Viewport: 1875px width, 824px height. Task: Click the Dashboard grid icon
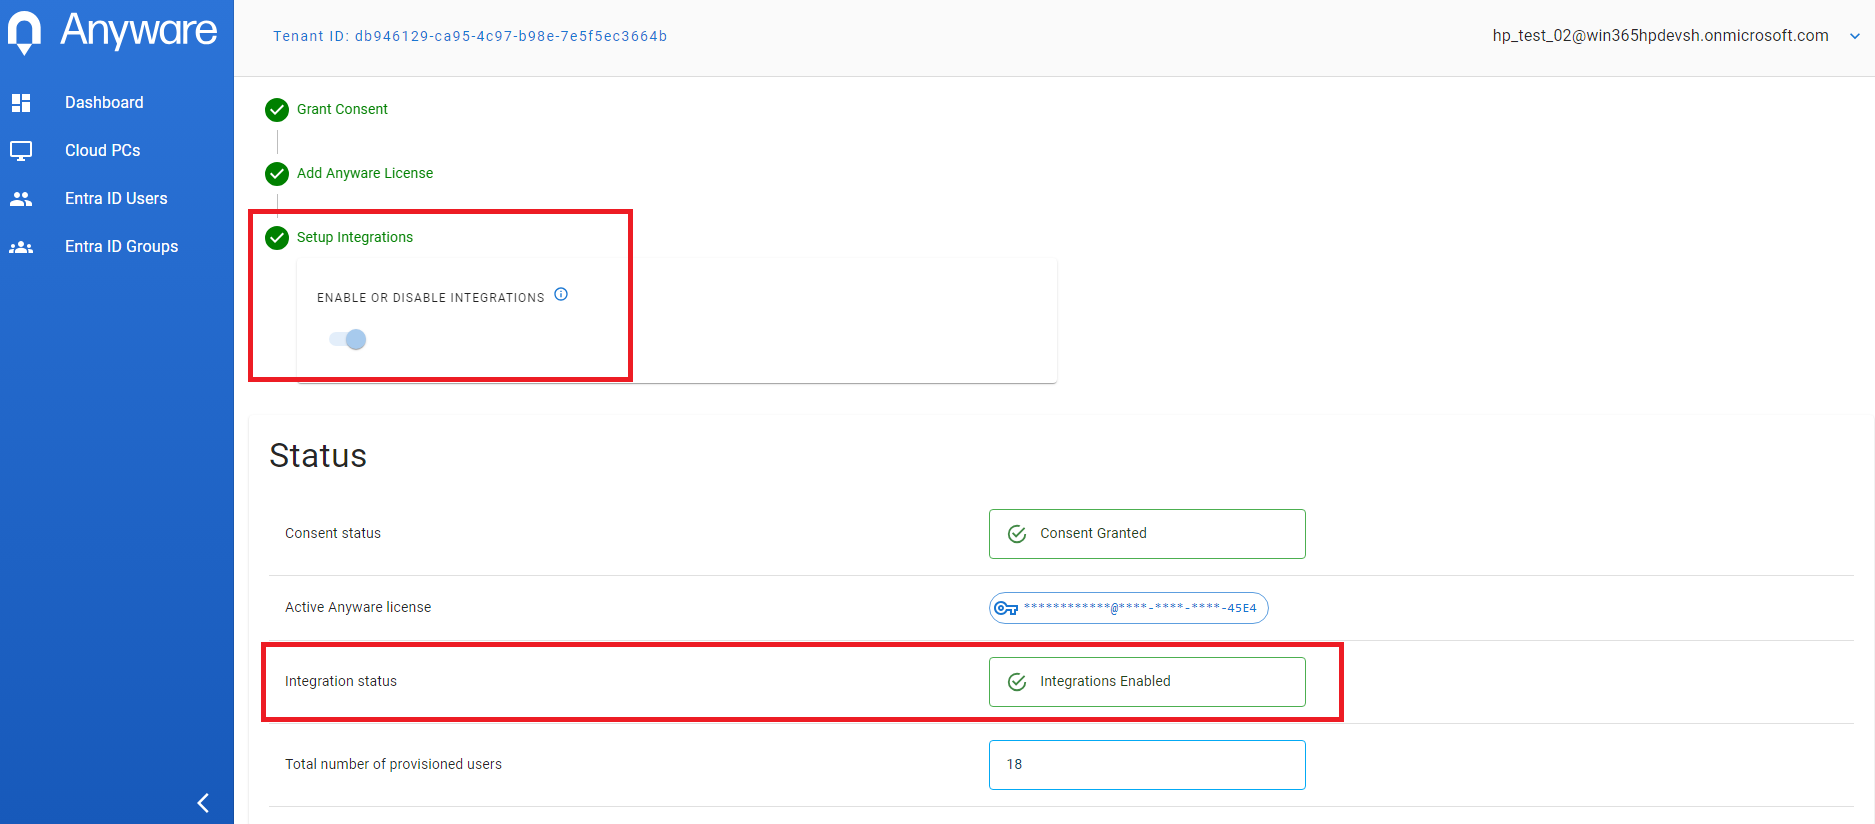[21, 102]
